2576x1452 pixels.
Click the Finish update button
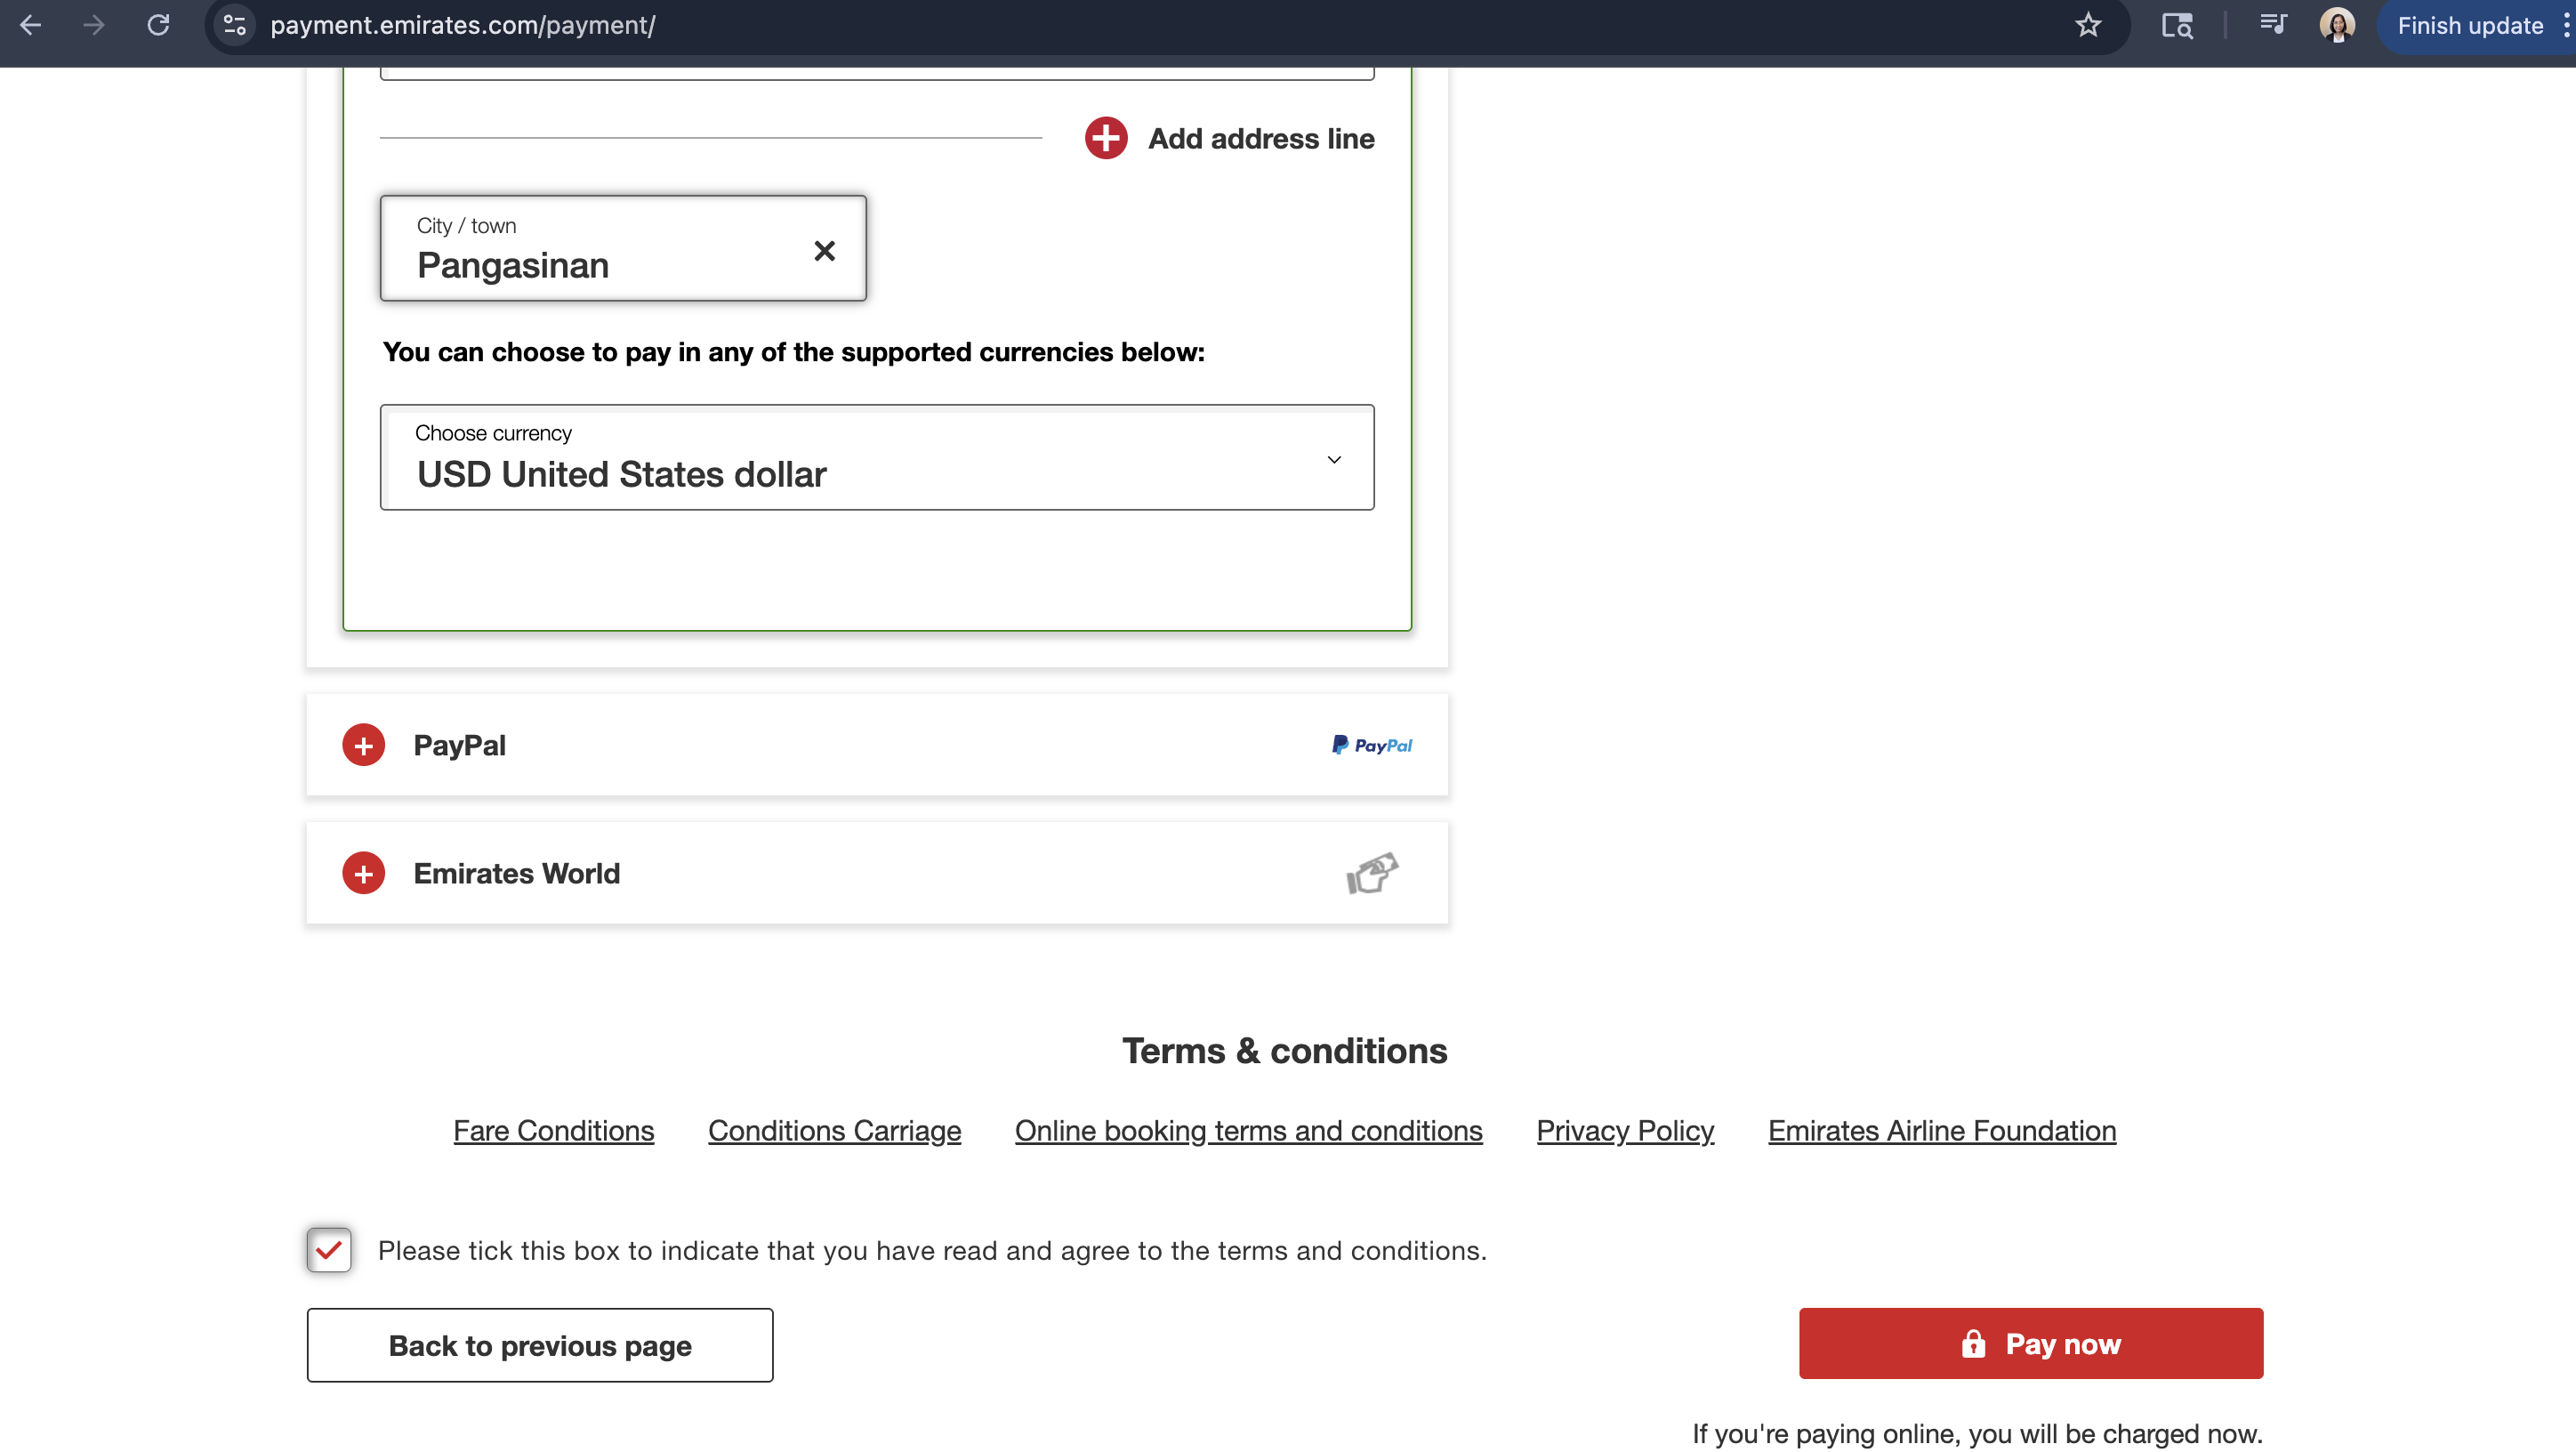(x=2470, y=25)
